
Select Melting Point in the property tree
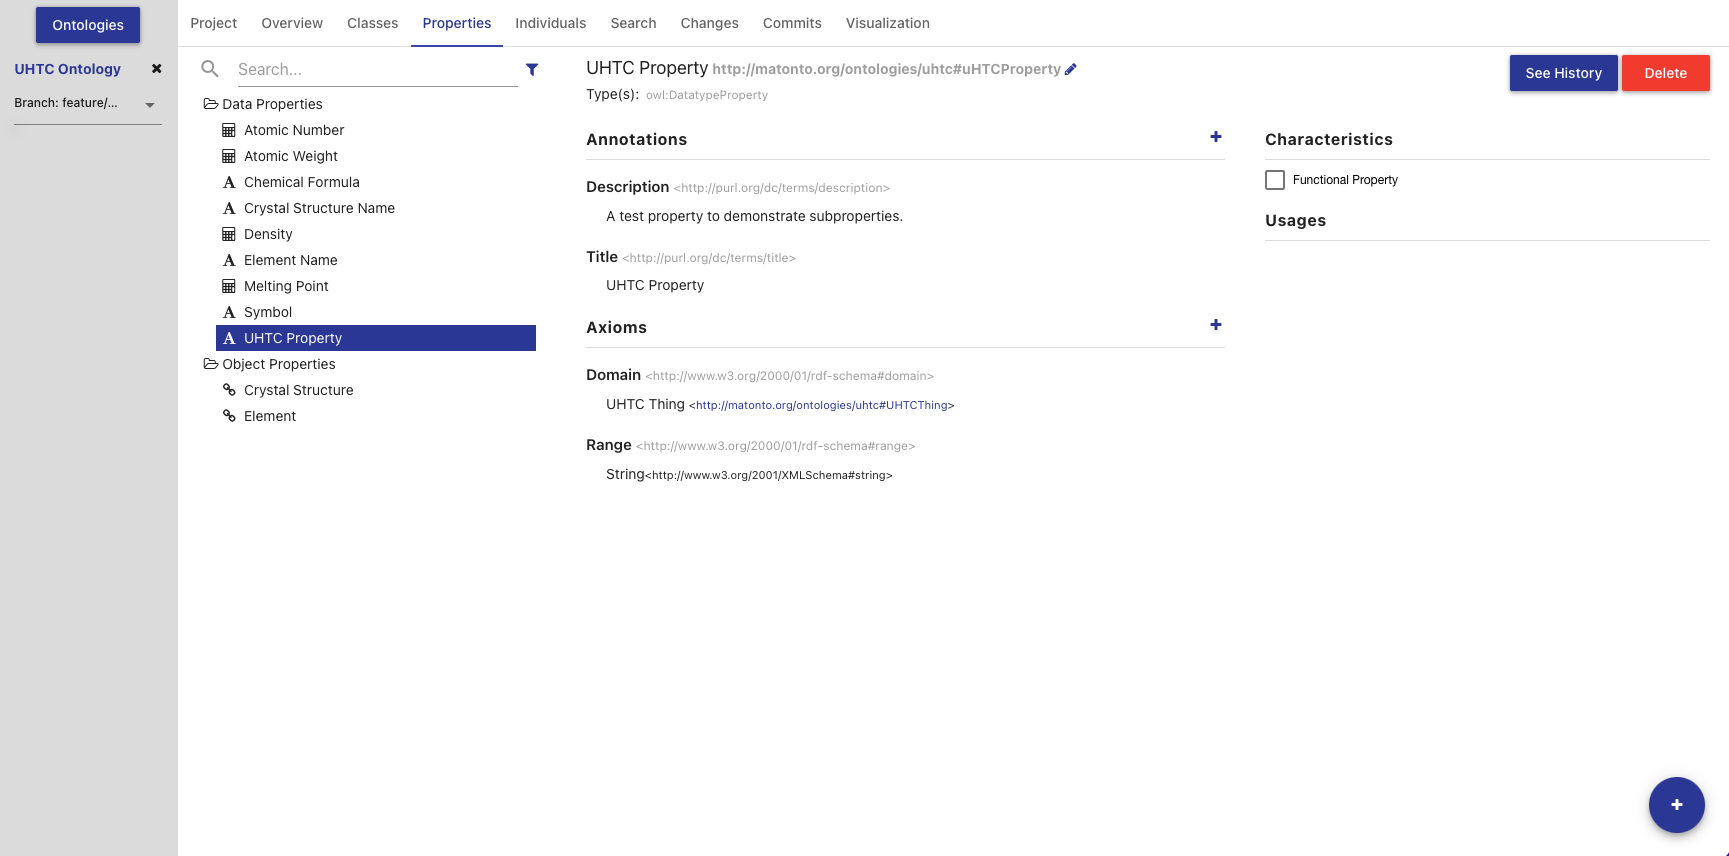click(286, 286)
